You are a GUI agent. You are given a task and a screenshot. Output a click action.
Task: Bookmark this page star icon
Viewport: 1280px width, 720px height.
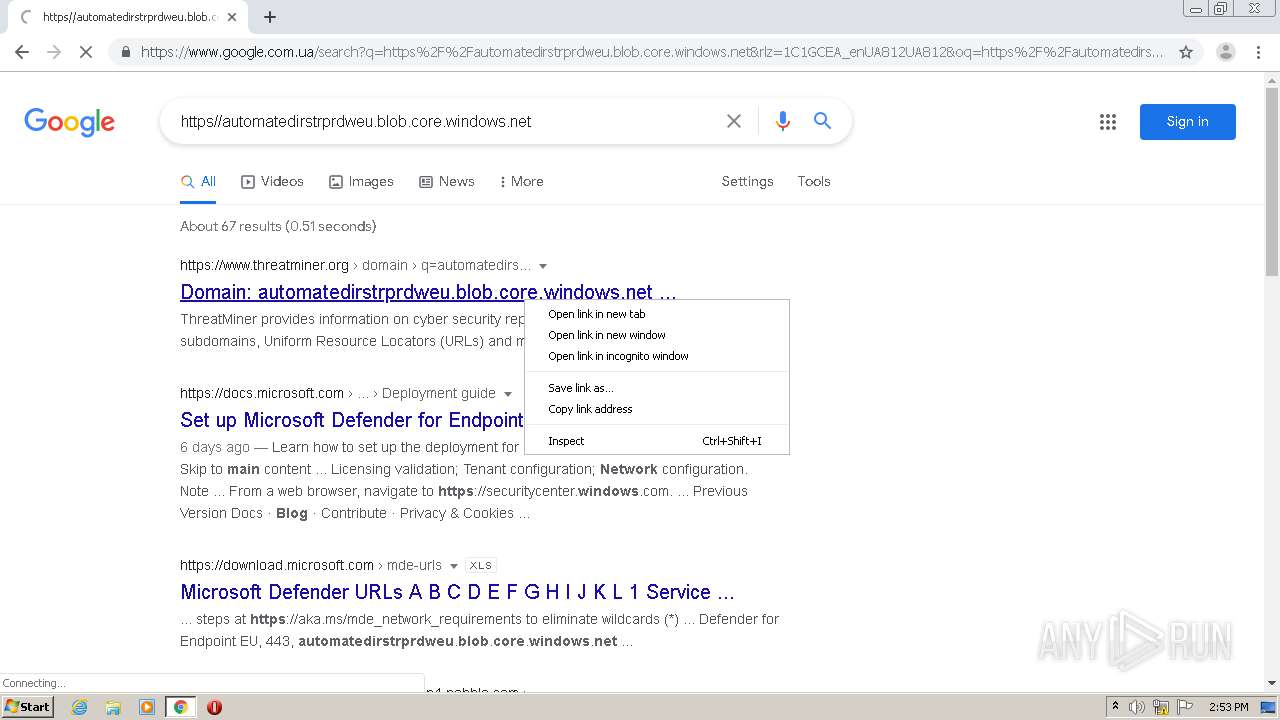click(x=1186, y=52)
